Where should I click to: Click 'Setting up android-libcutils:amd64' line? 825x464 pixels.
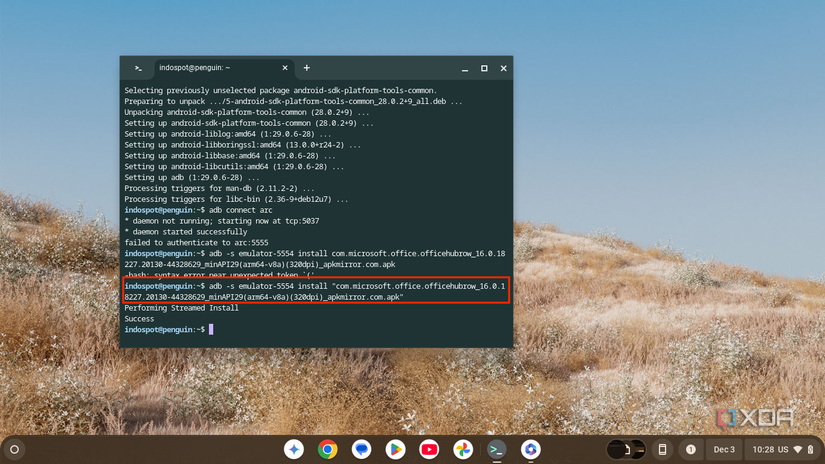234,166
